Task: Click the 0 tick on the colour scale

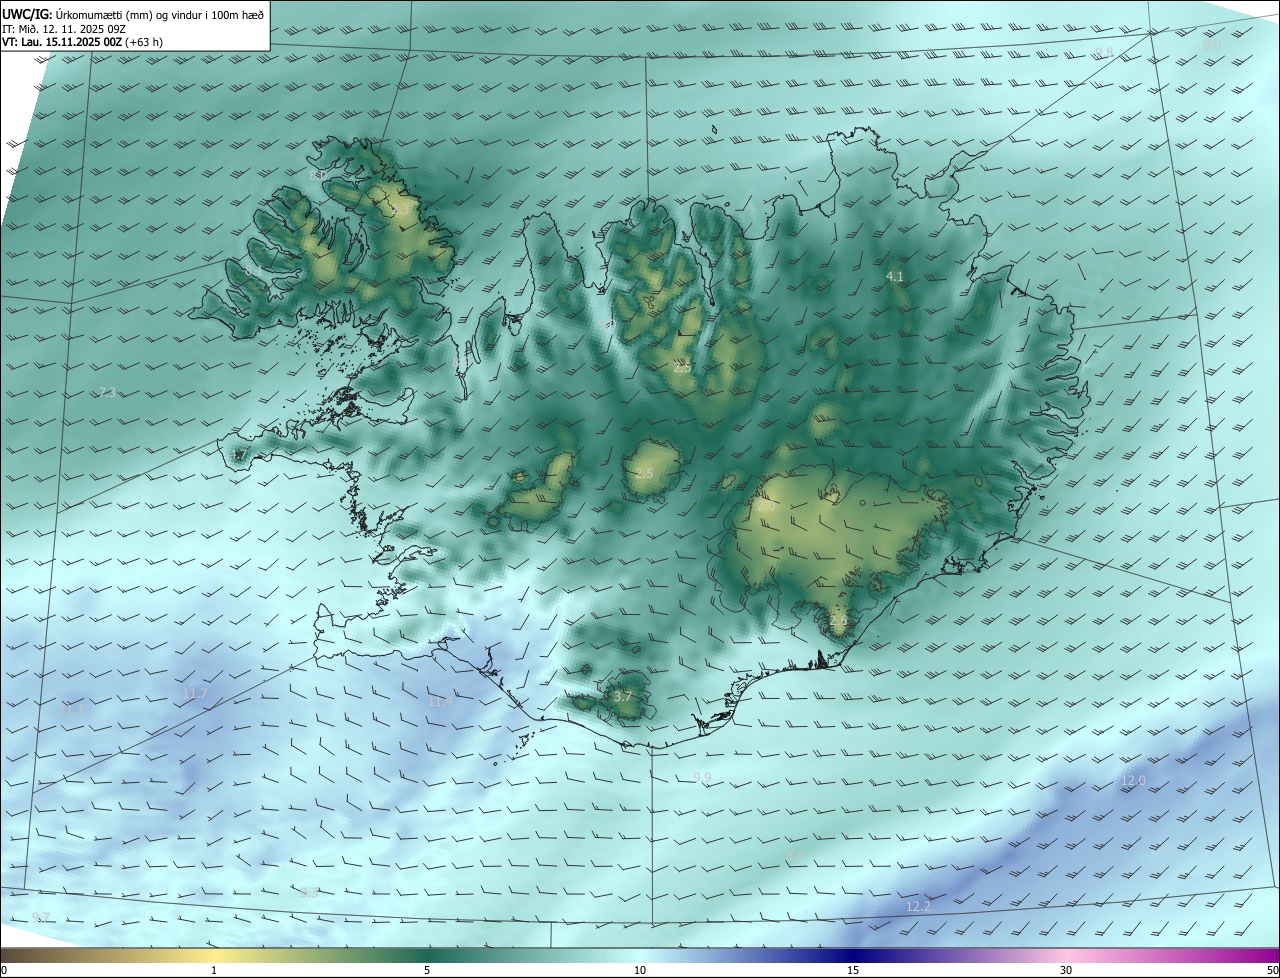Action: [x=3, y=970]
